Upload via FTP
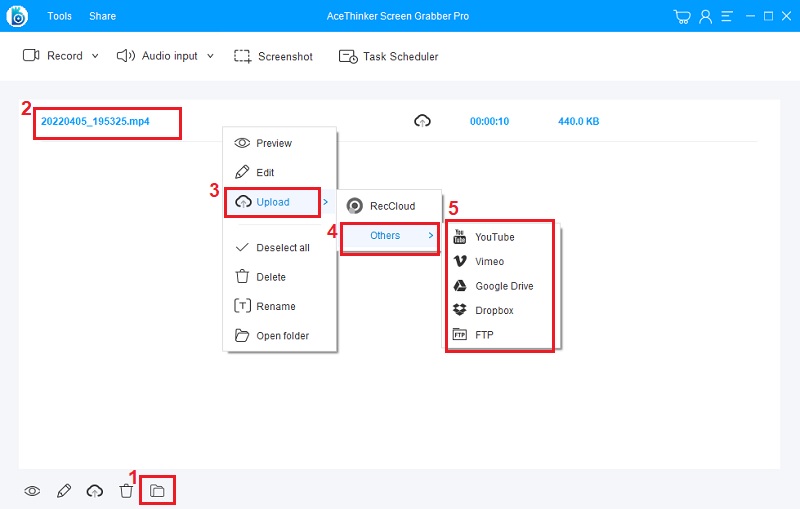This screenshot has width=800, height=509. pos(500,335)
